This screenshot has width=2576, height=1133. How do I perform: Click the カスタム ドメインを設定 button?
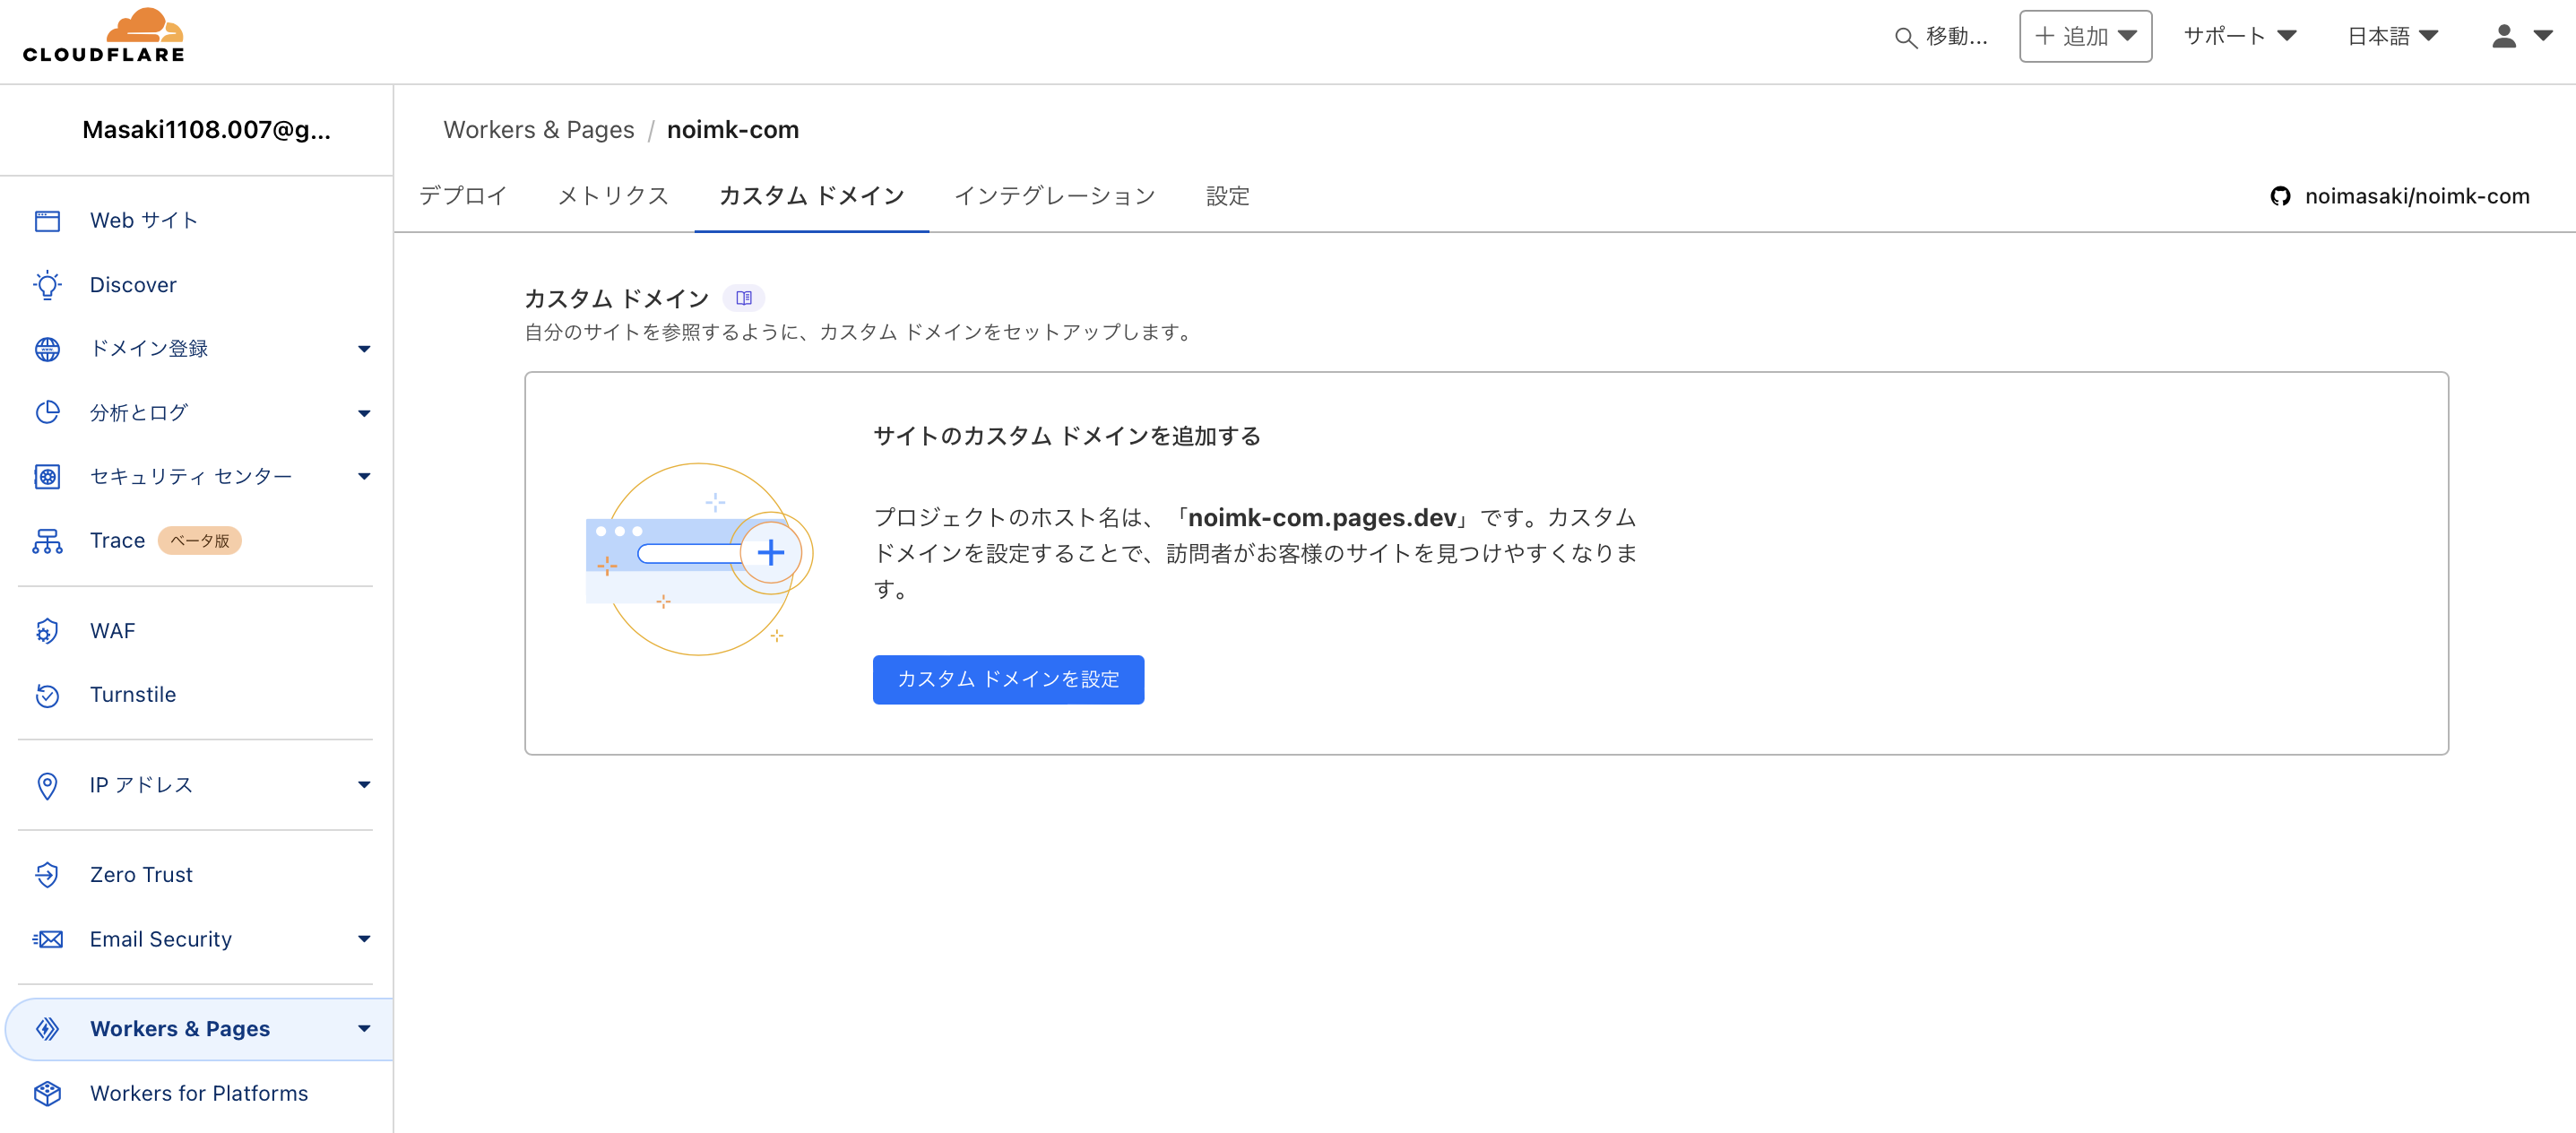[x=1008, y=679]
